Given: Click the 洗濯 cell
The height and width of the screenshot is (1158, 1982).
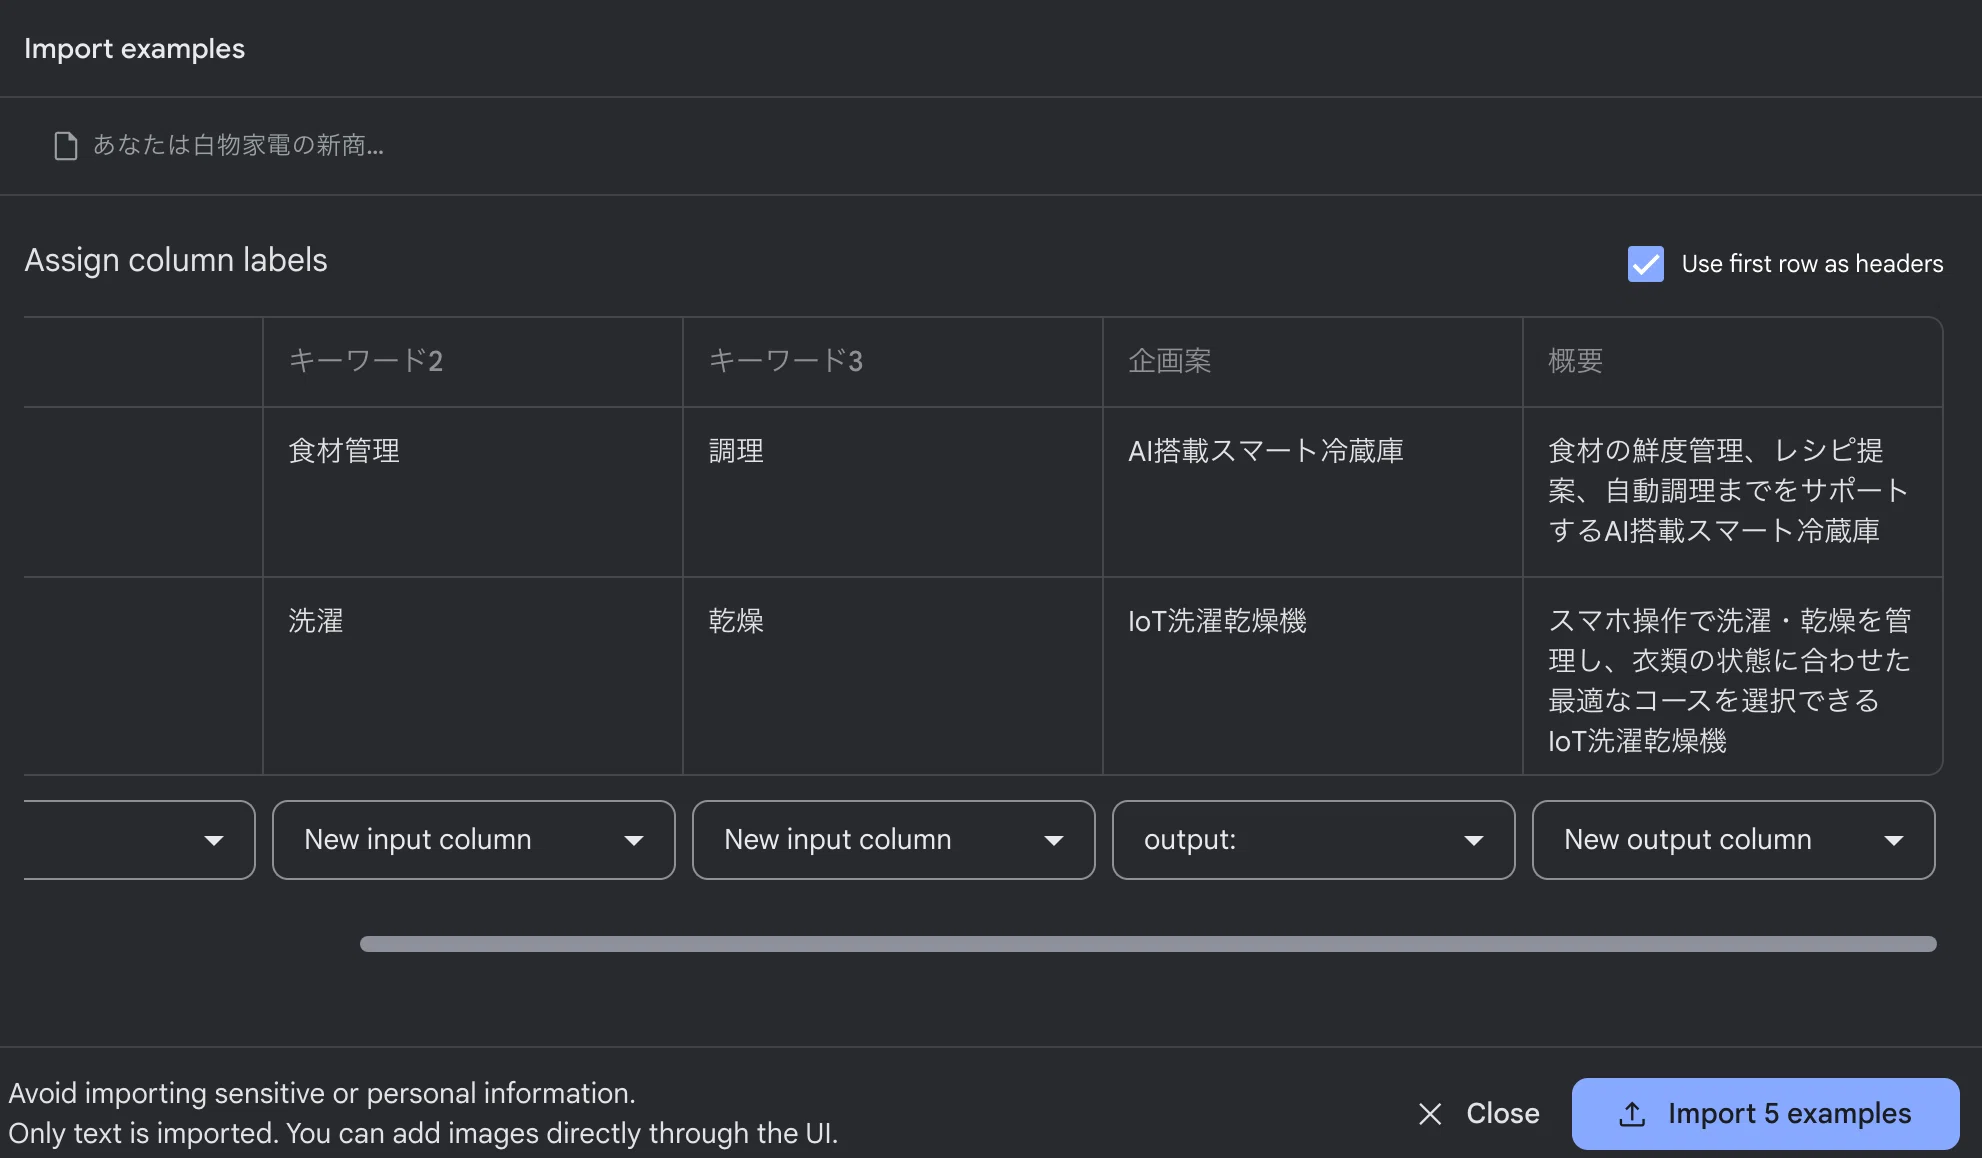Looking at the screenshot, I should pos(473,676).
